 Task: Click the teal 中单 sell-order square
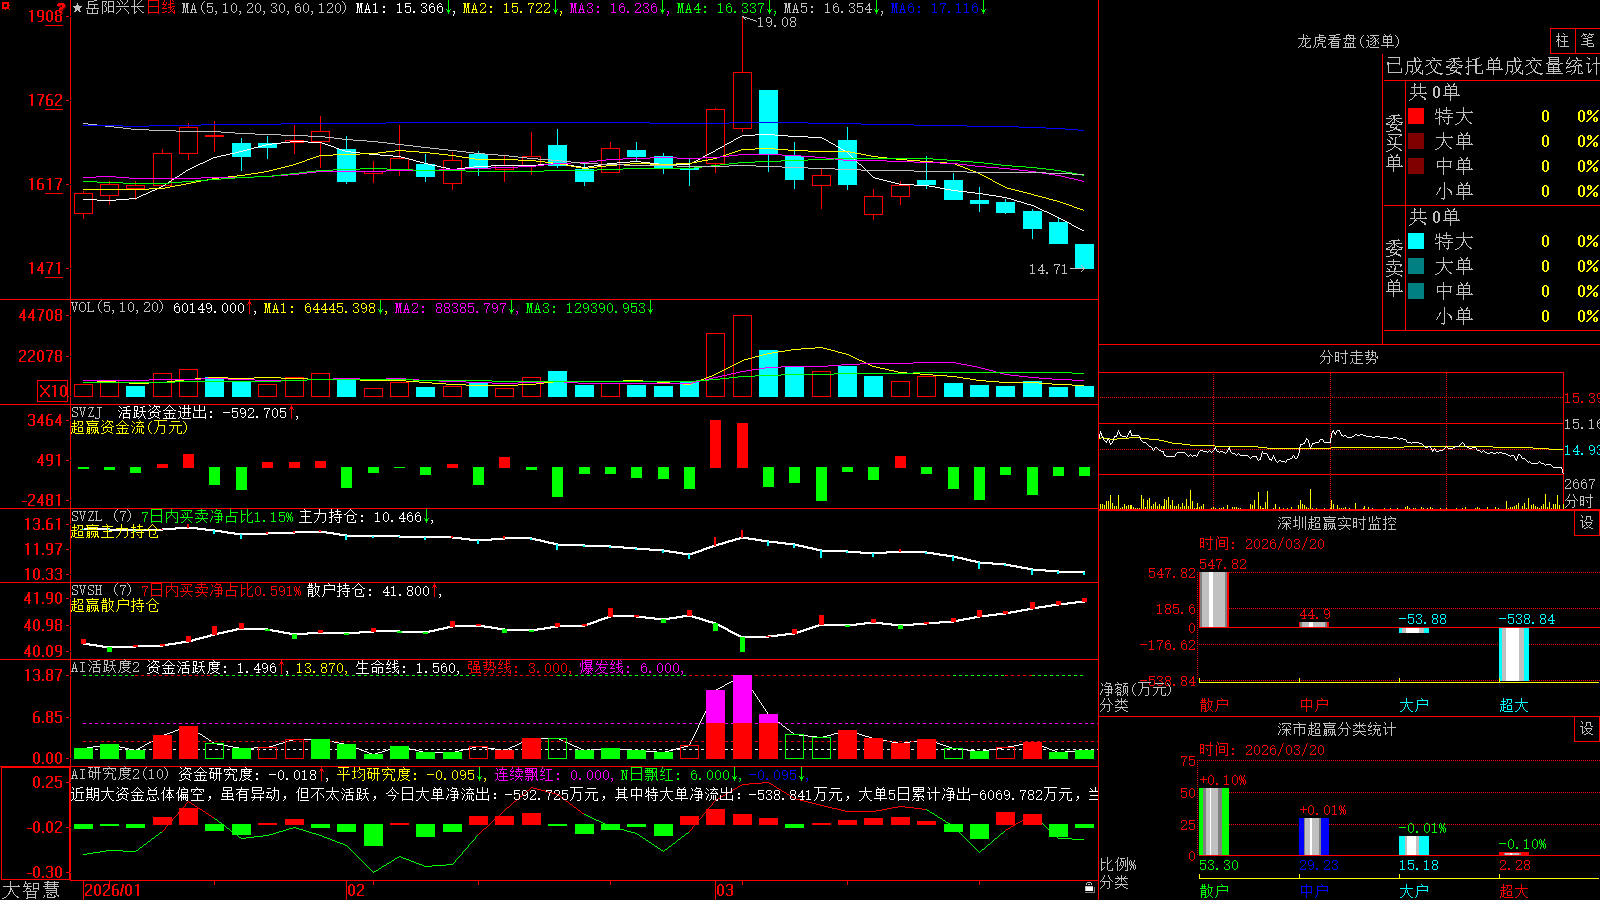(1416, 291)
